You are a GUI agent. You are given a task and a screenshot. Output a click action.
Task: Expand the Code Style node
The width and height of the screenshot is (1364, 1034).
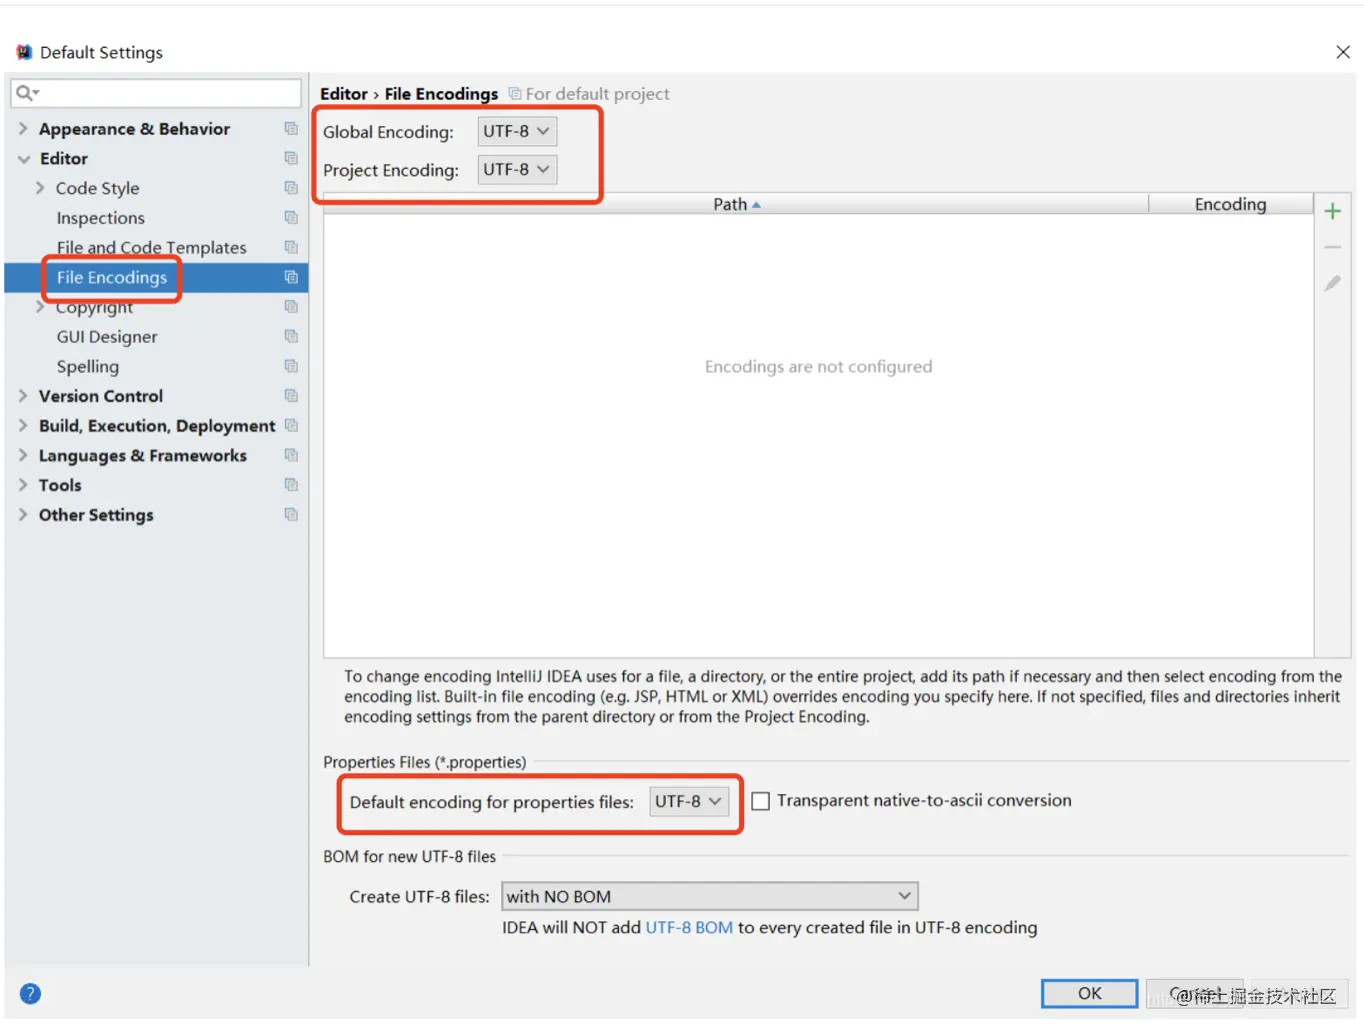coord(40,188)
